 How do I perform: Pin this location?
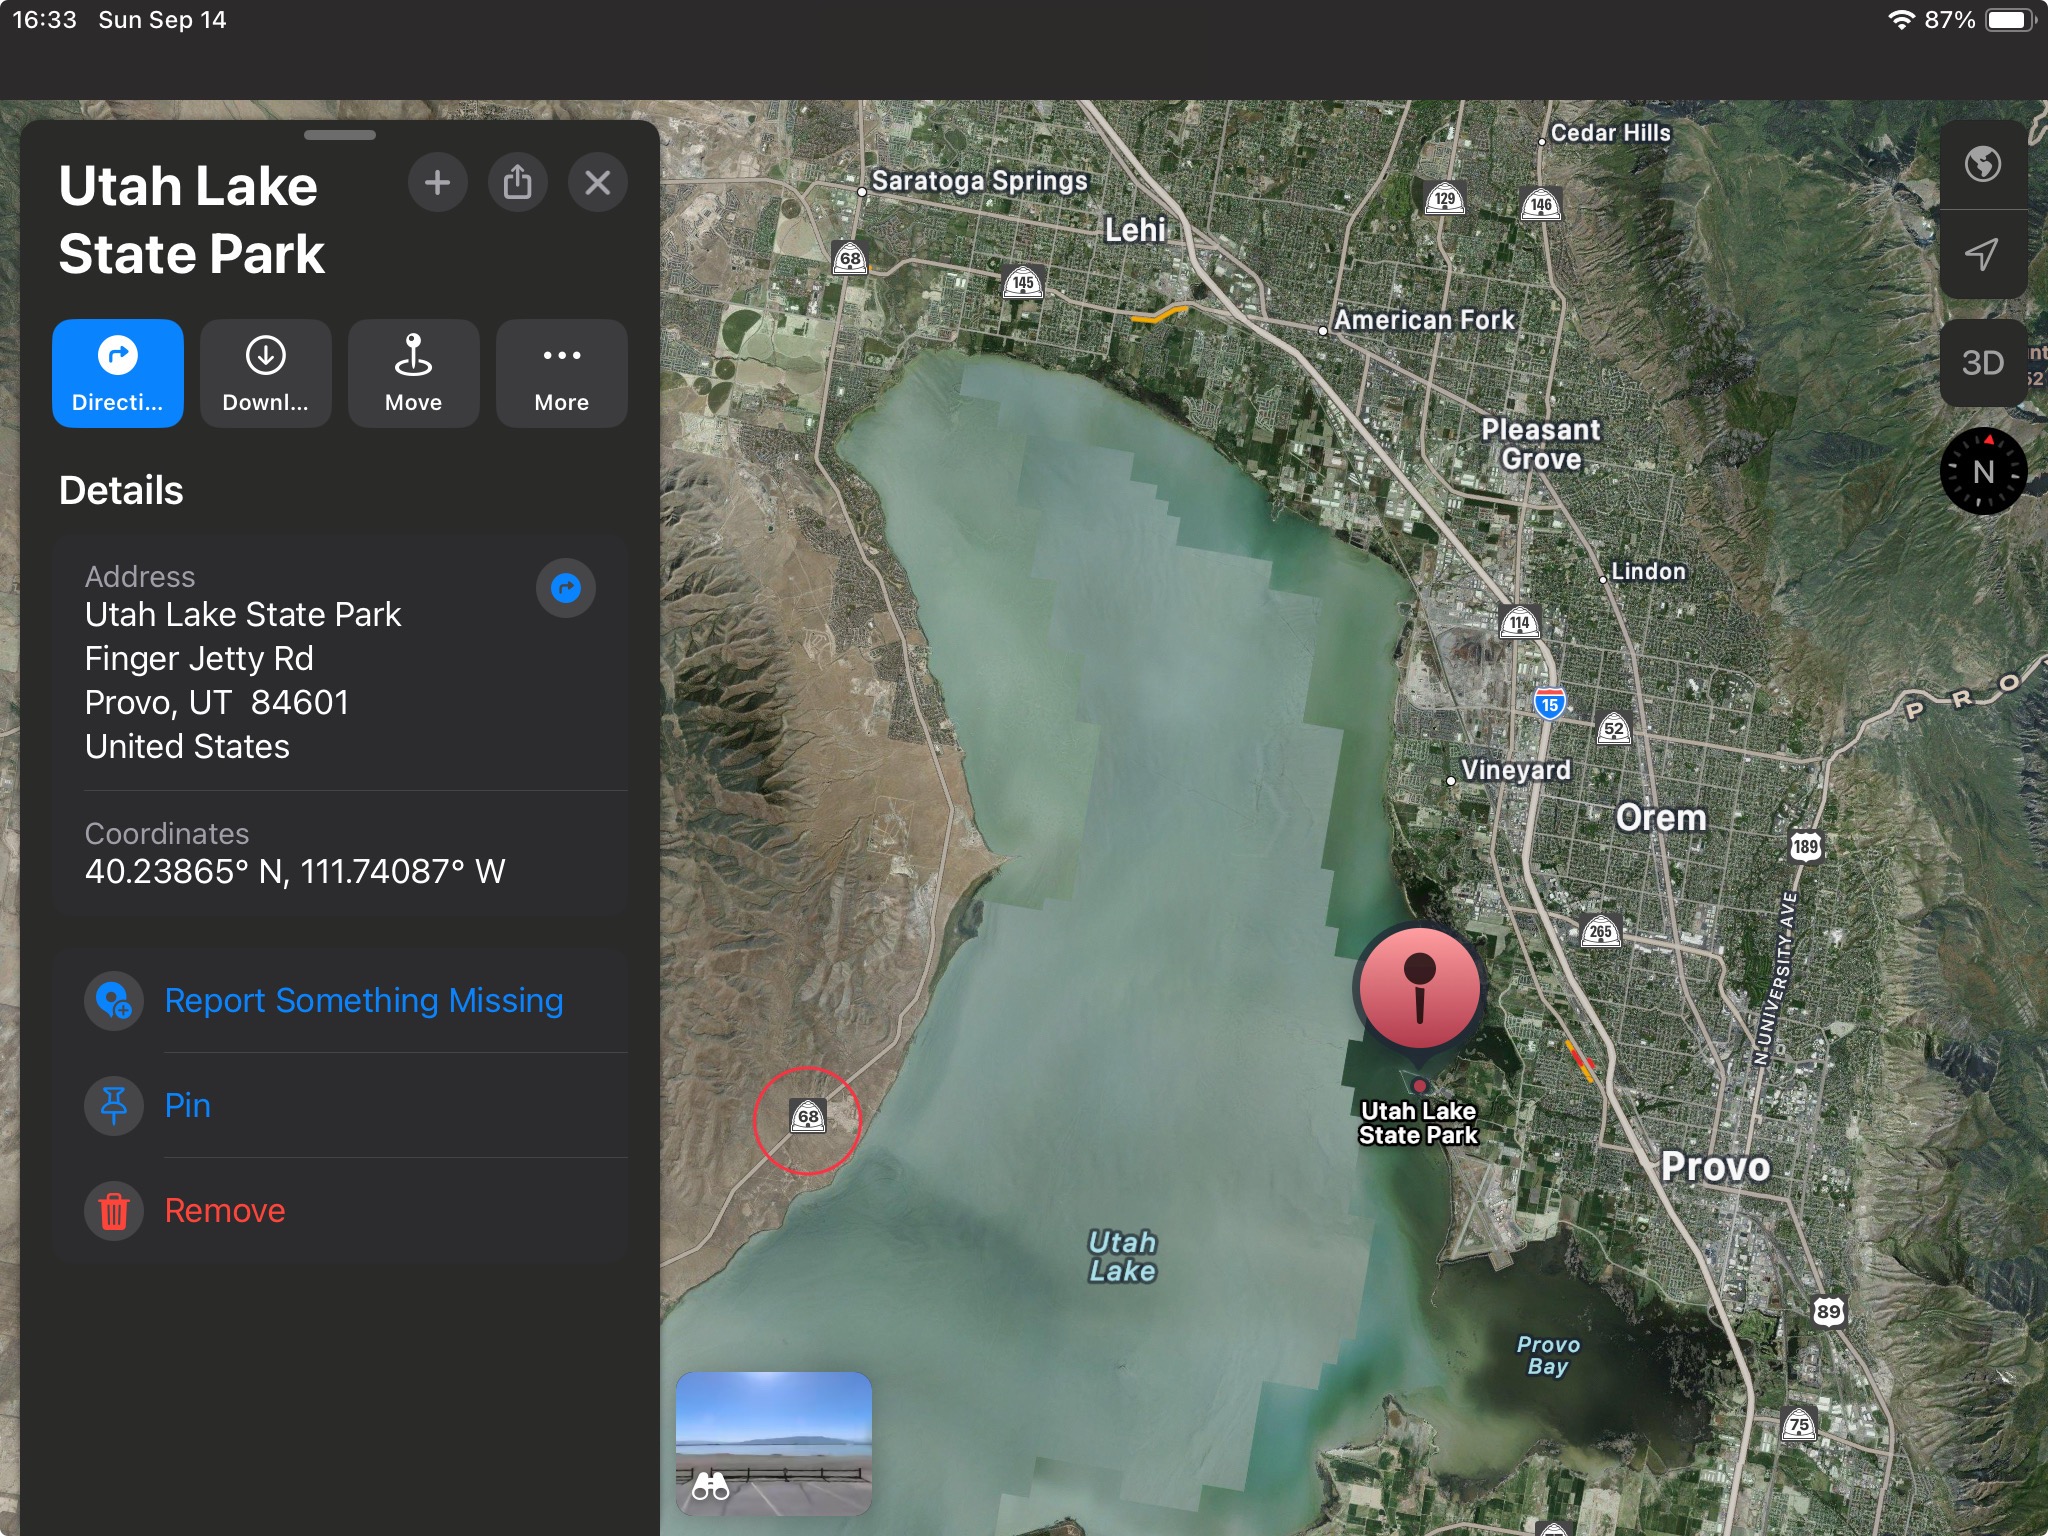click(x=341, y=1105)
